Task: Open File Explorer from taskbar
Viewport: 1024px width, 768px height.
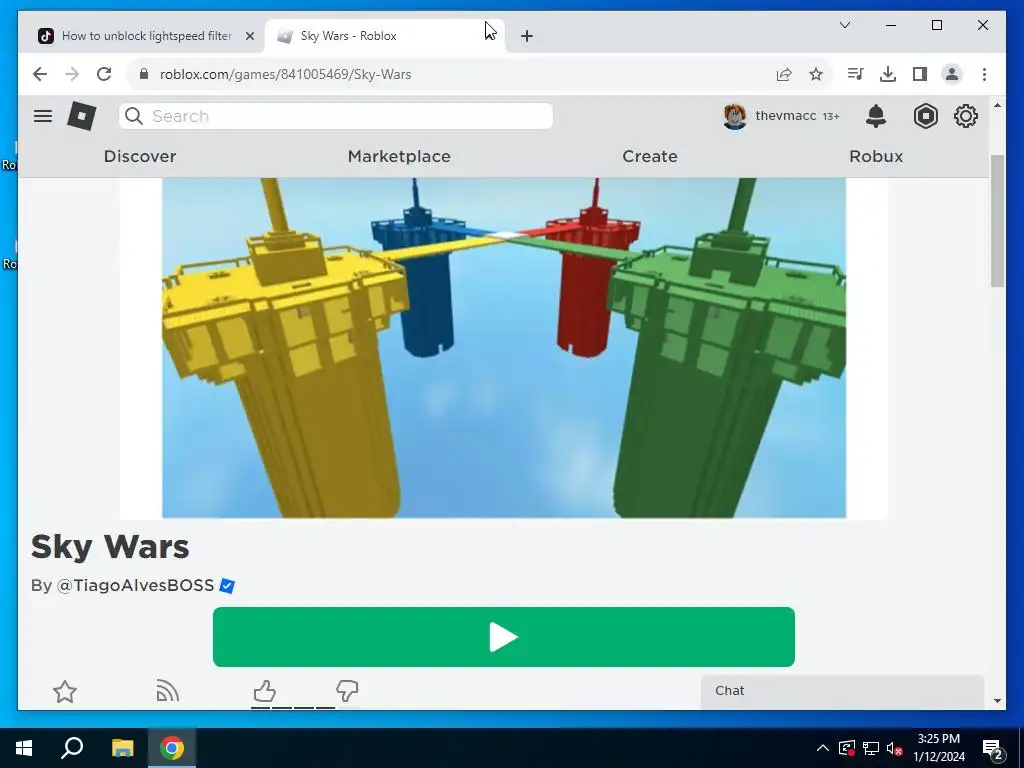Action: pyautogui.click(x=122, y=748)
